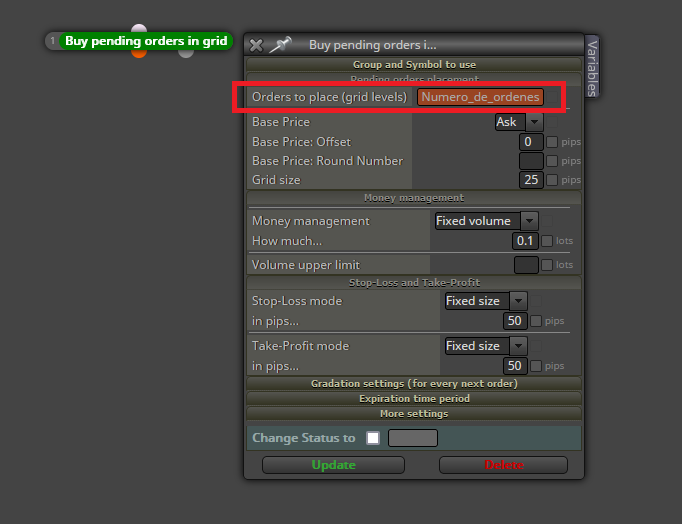
Task: Enable the Change Status to checkbox
Action: click(x=373, y=438)
